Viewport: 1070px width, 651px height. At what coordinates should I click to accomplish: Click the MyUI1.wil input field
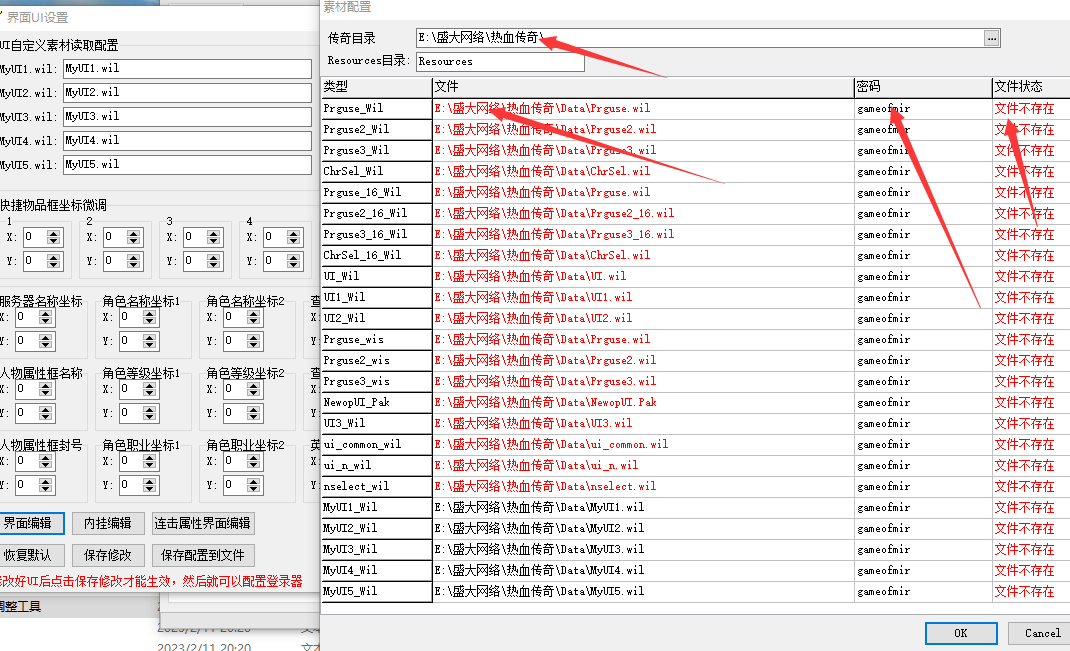187,69
